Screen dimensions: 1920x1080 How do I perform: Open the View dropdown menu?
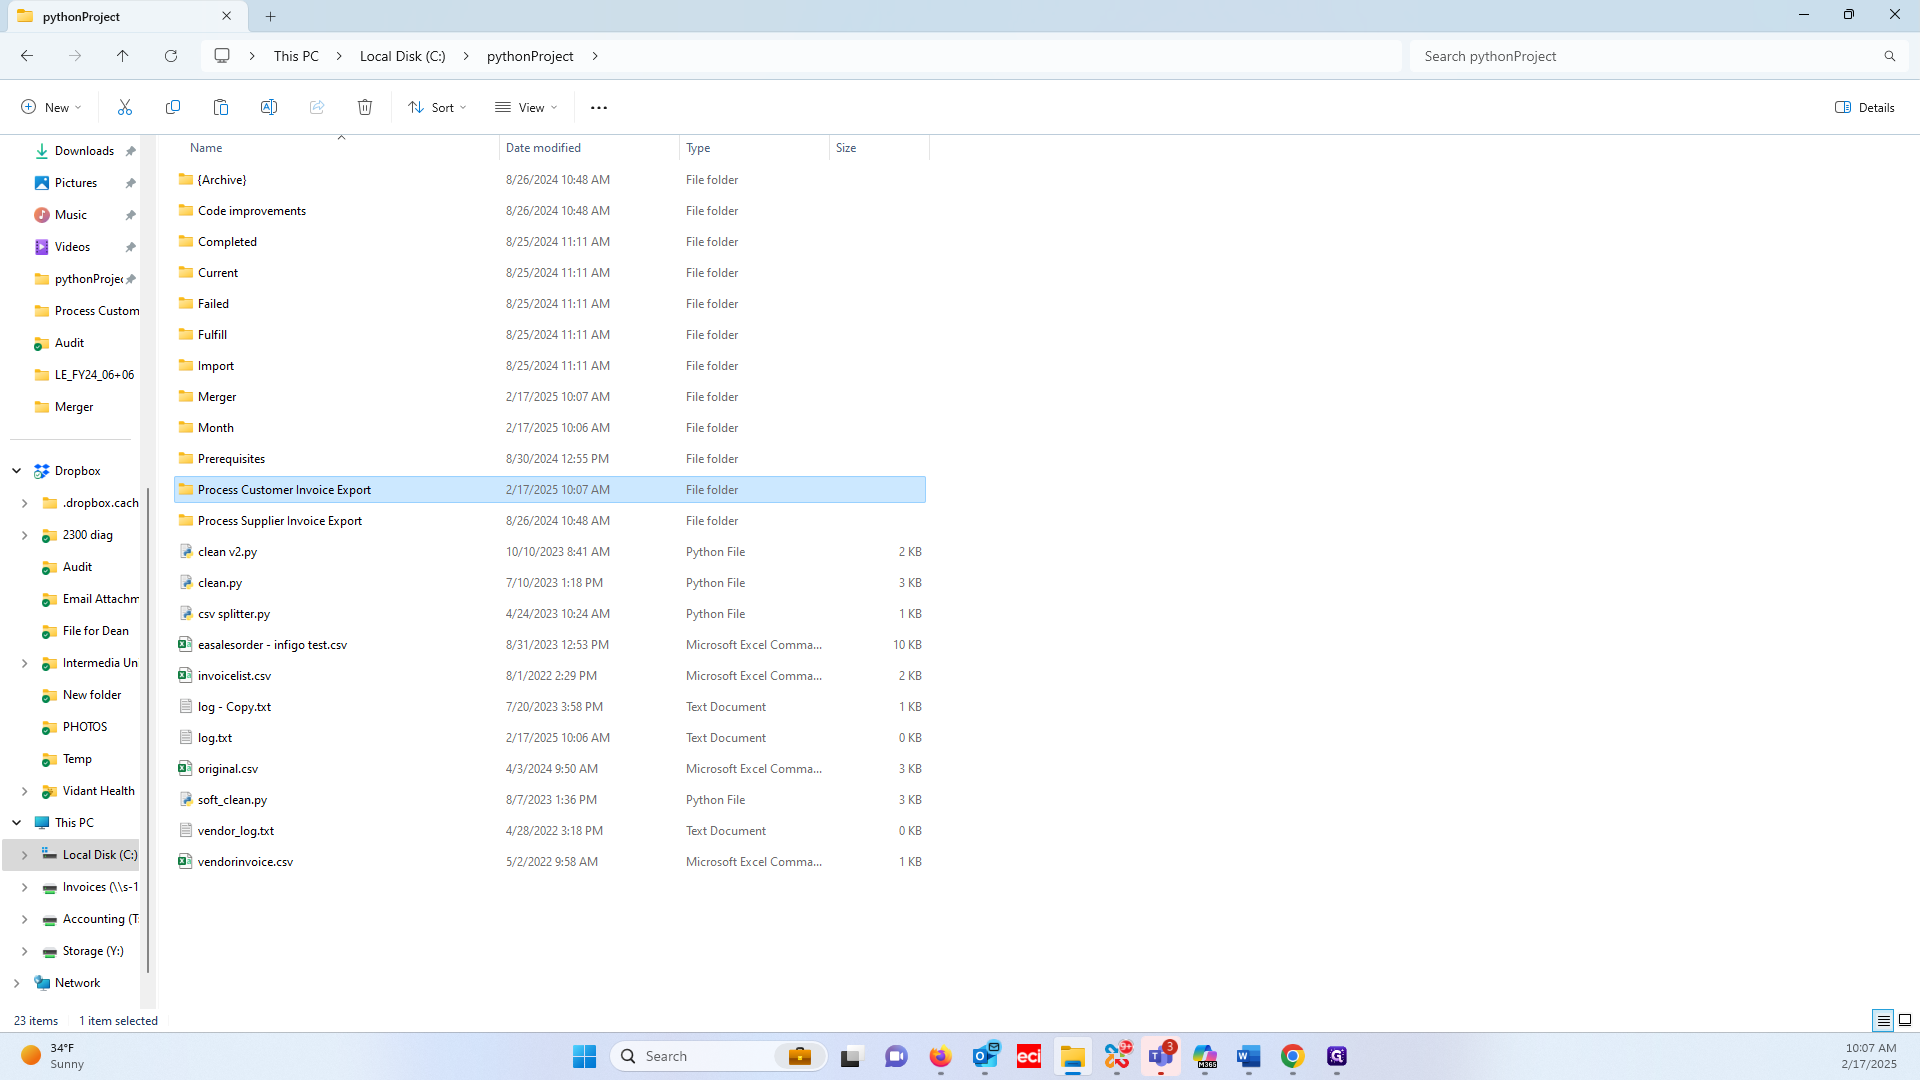click(x=526, y=107)
